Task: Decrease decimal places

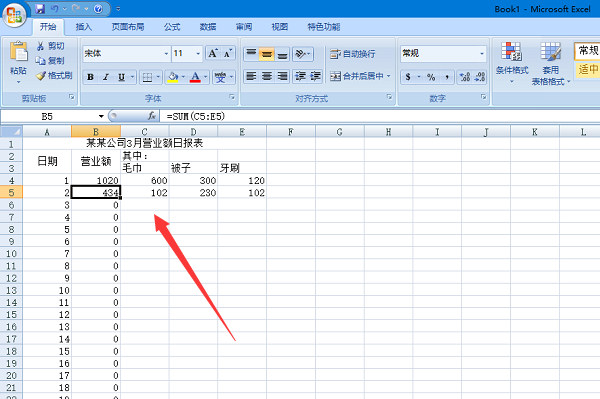Action: [x=480, y=77]
